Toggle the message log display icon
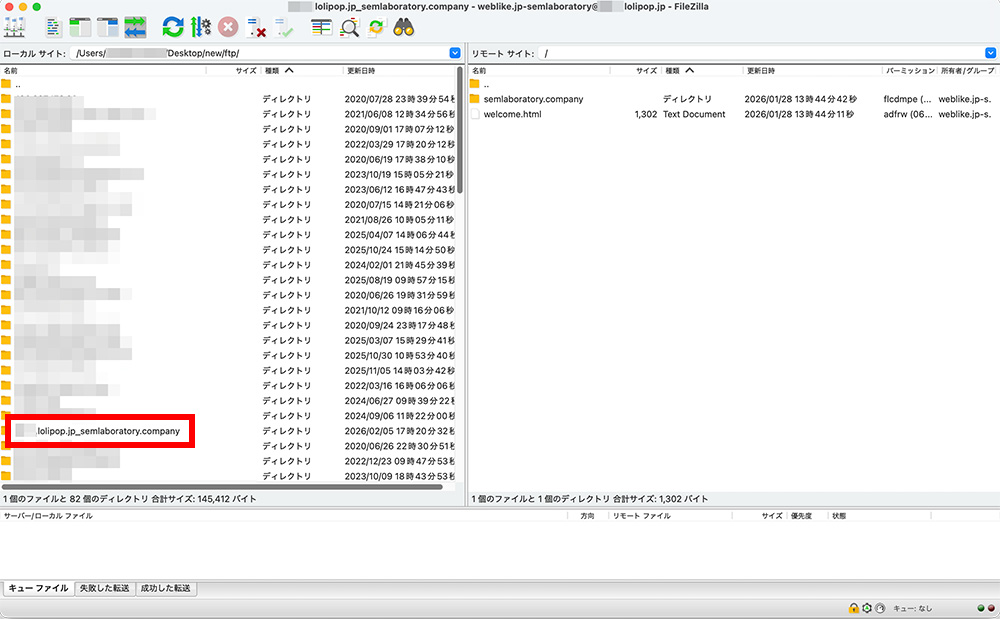This screenshot has height=619, width=1000. 54,27
